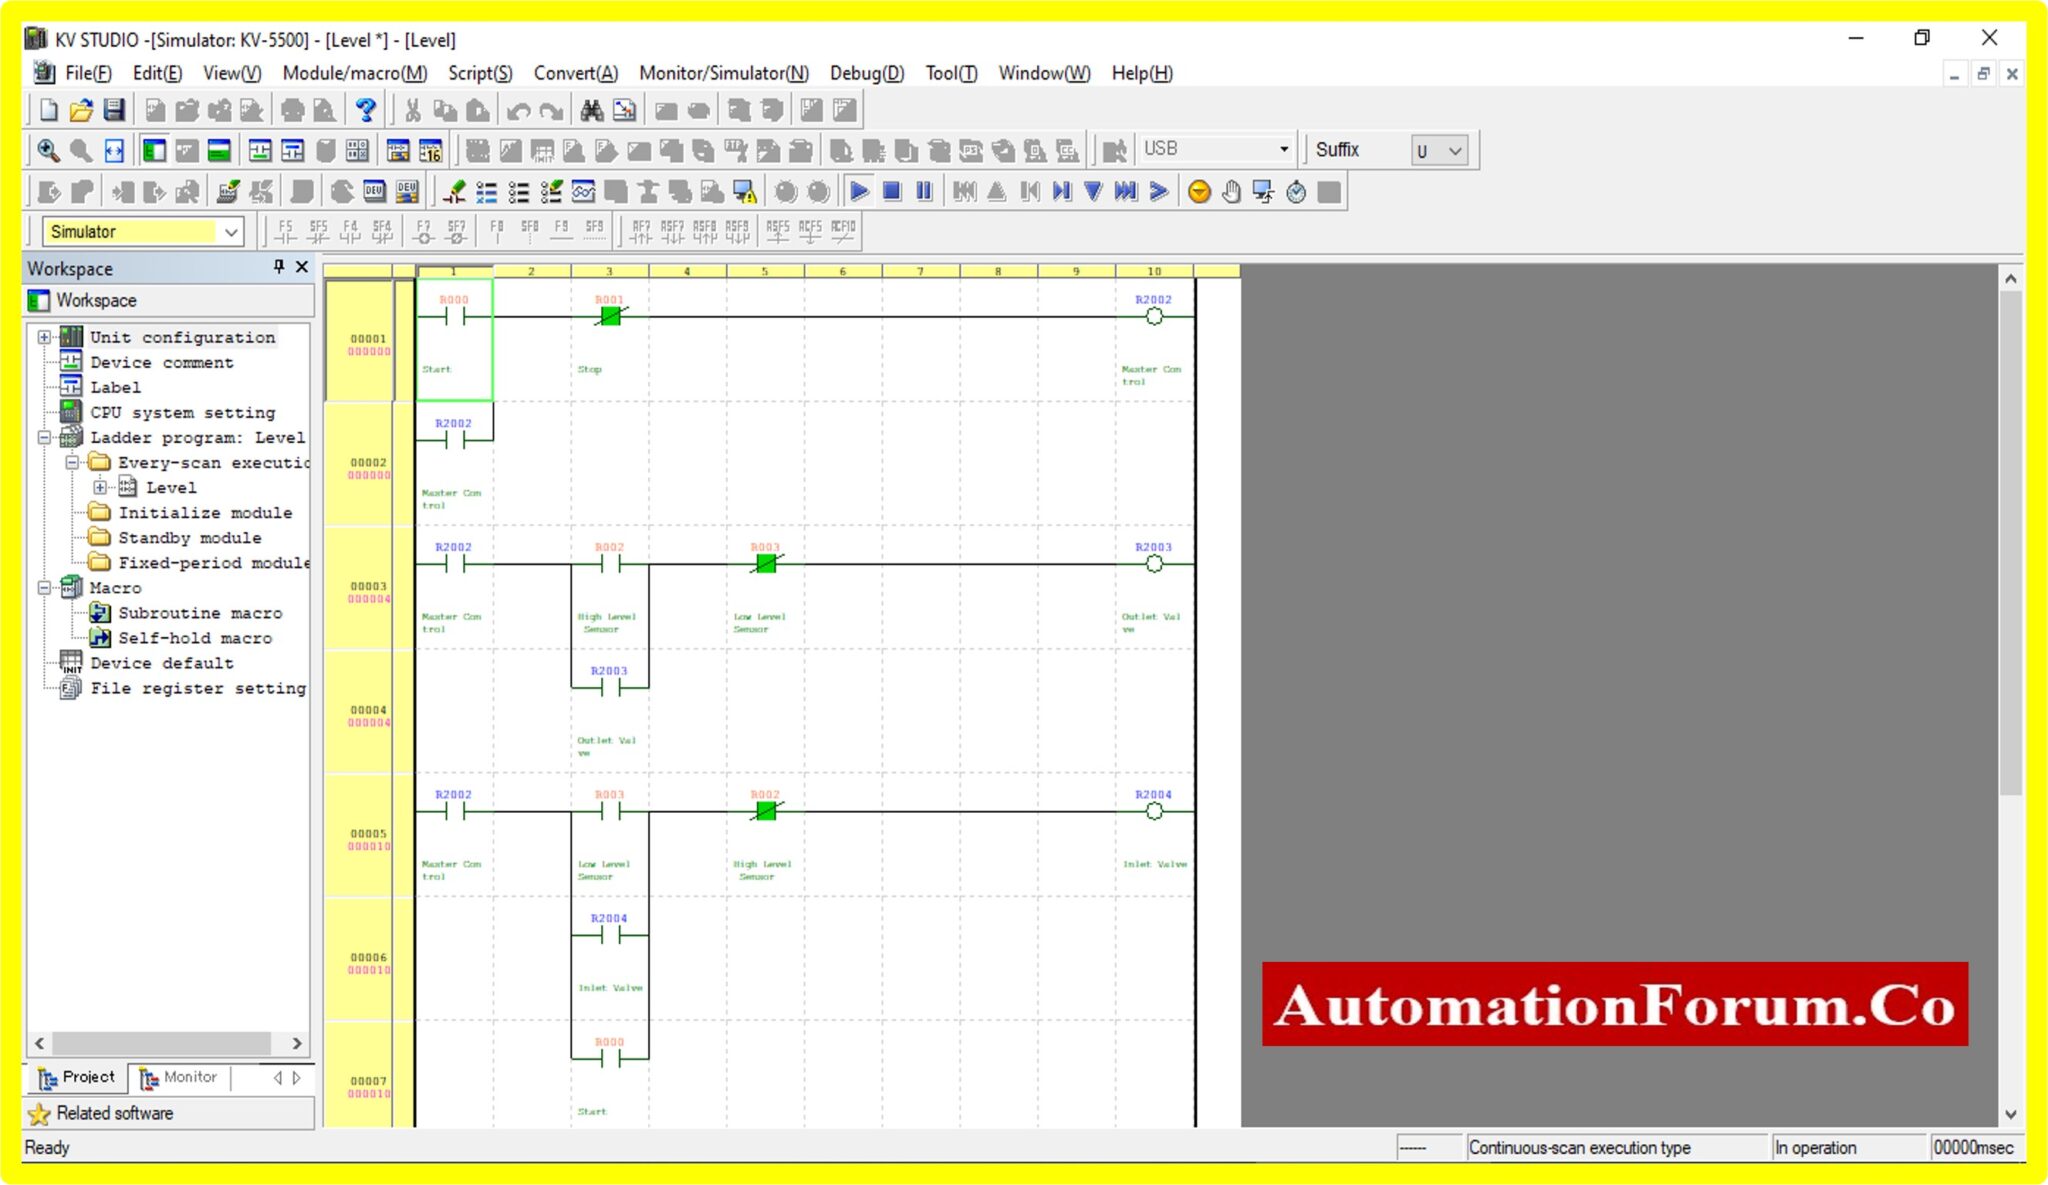Zoom into the ladder diagram view

(47, 150)
